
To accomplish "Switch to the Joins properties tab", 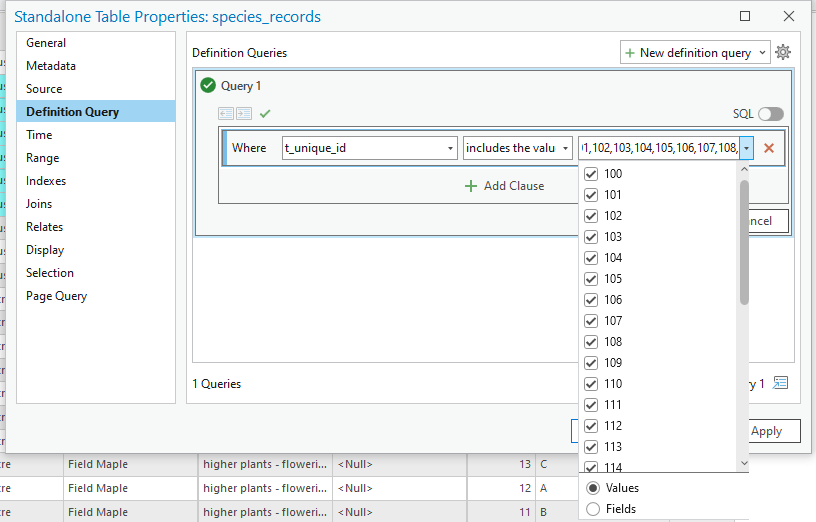I will (39, 204).
